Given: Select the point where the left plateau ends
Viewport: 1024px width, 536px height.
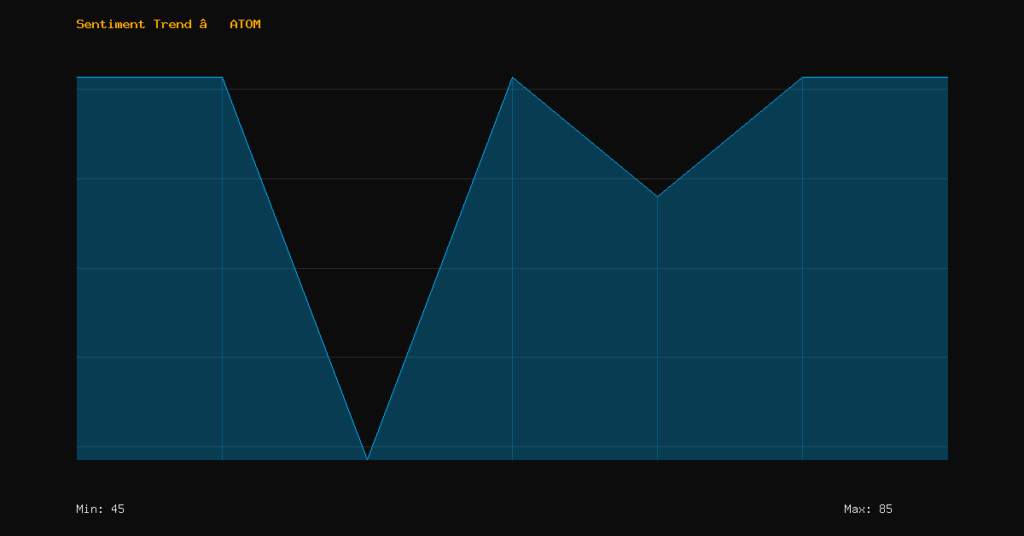Looking at the screenshot, I should 222,77.
